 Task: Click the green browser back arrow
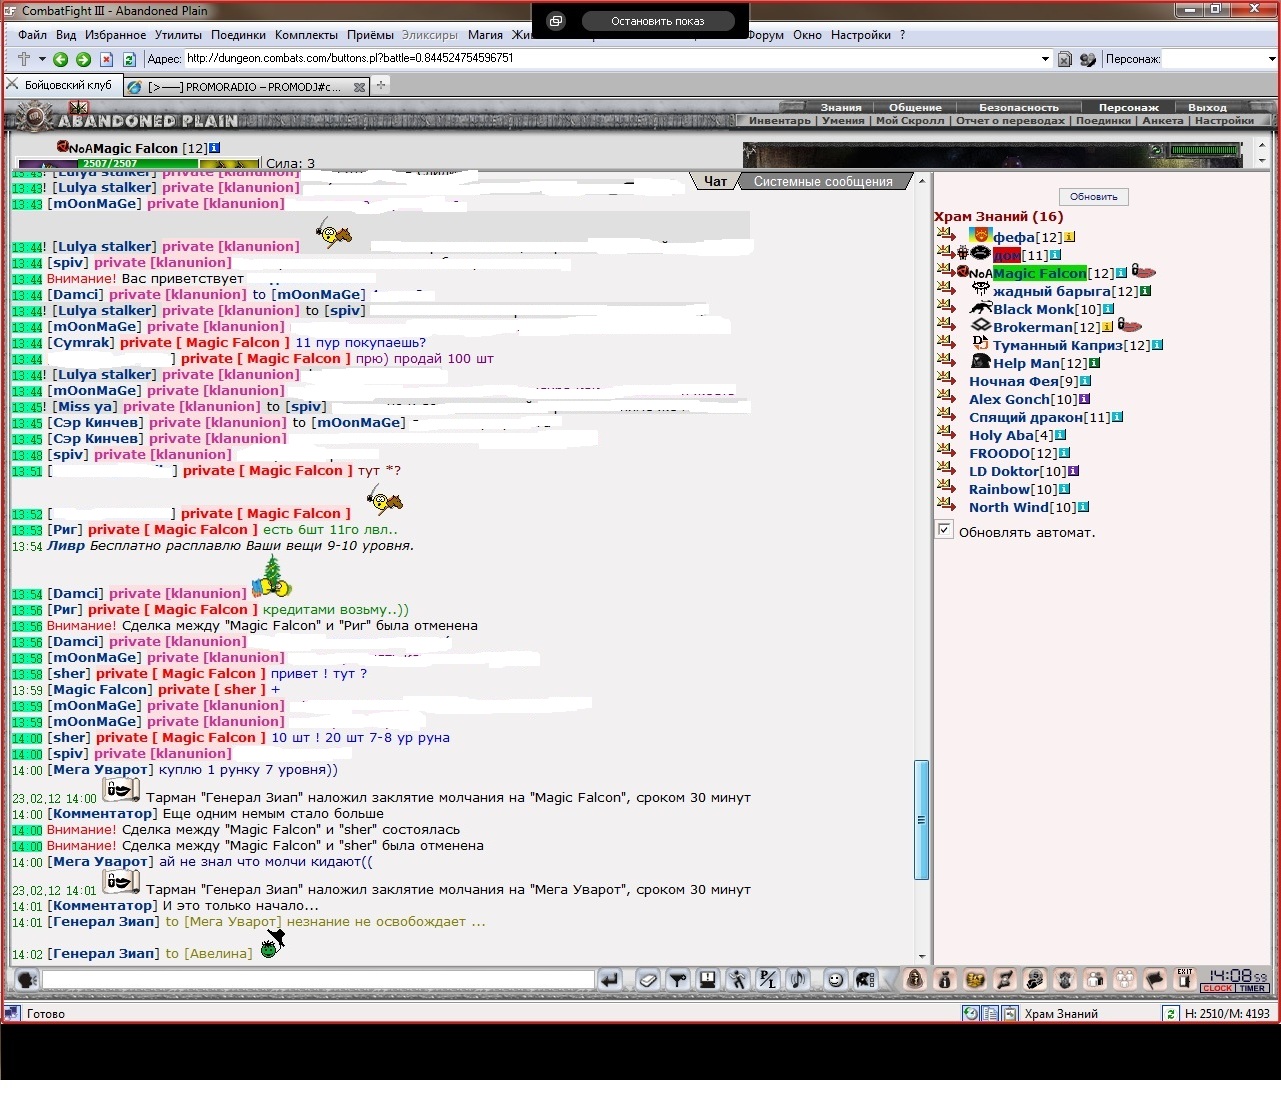(61, 59)
